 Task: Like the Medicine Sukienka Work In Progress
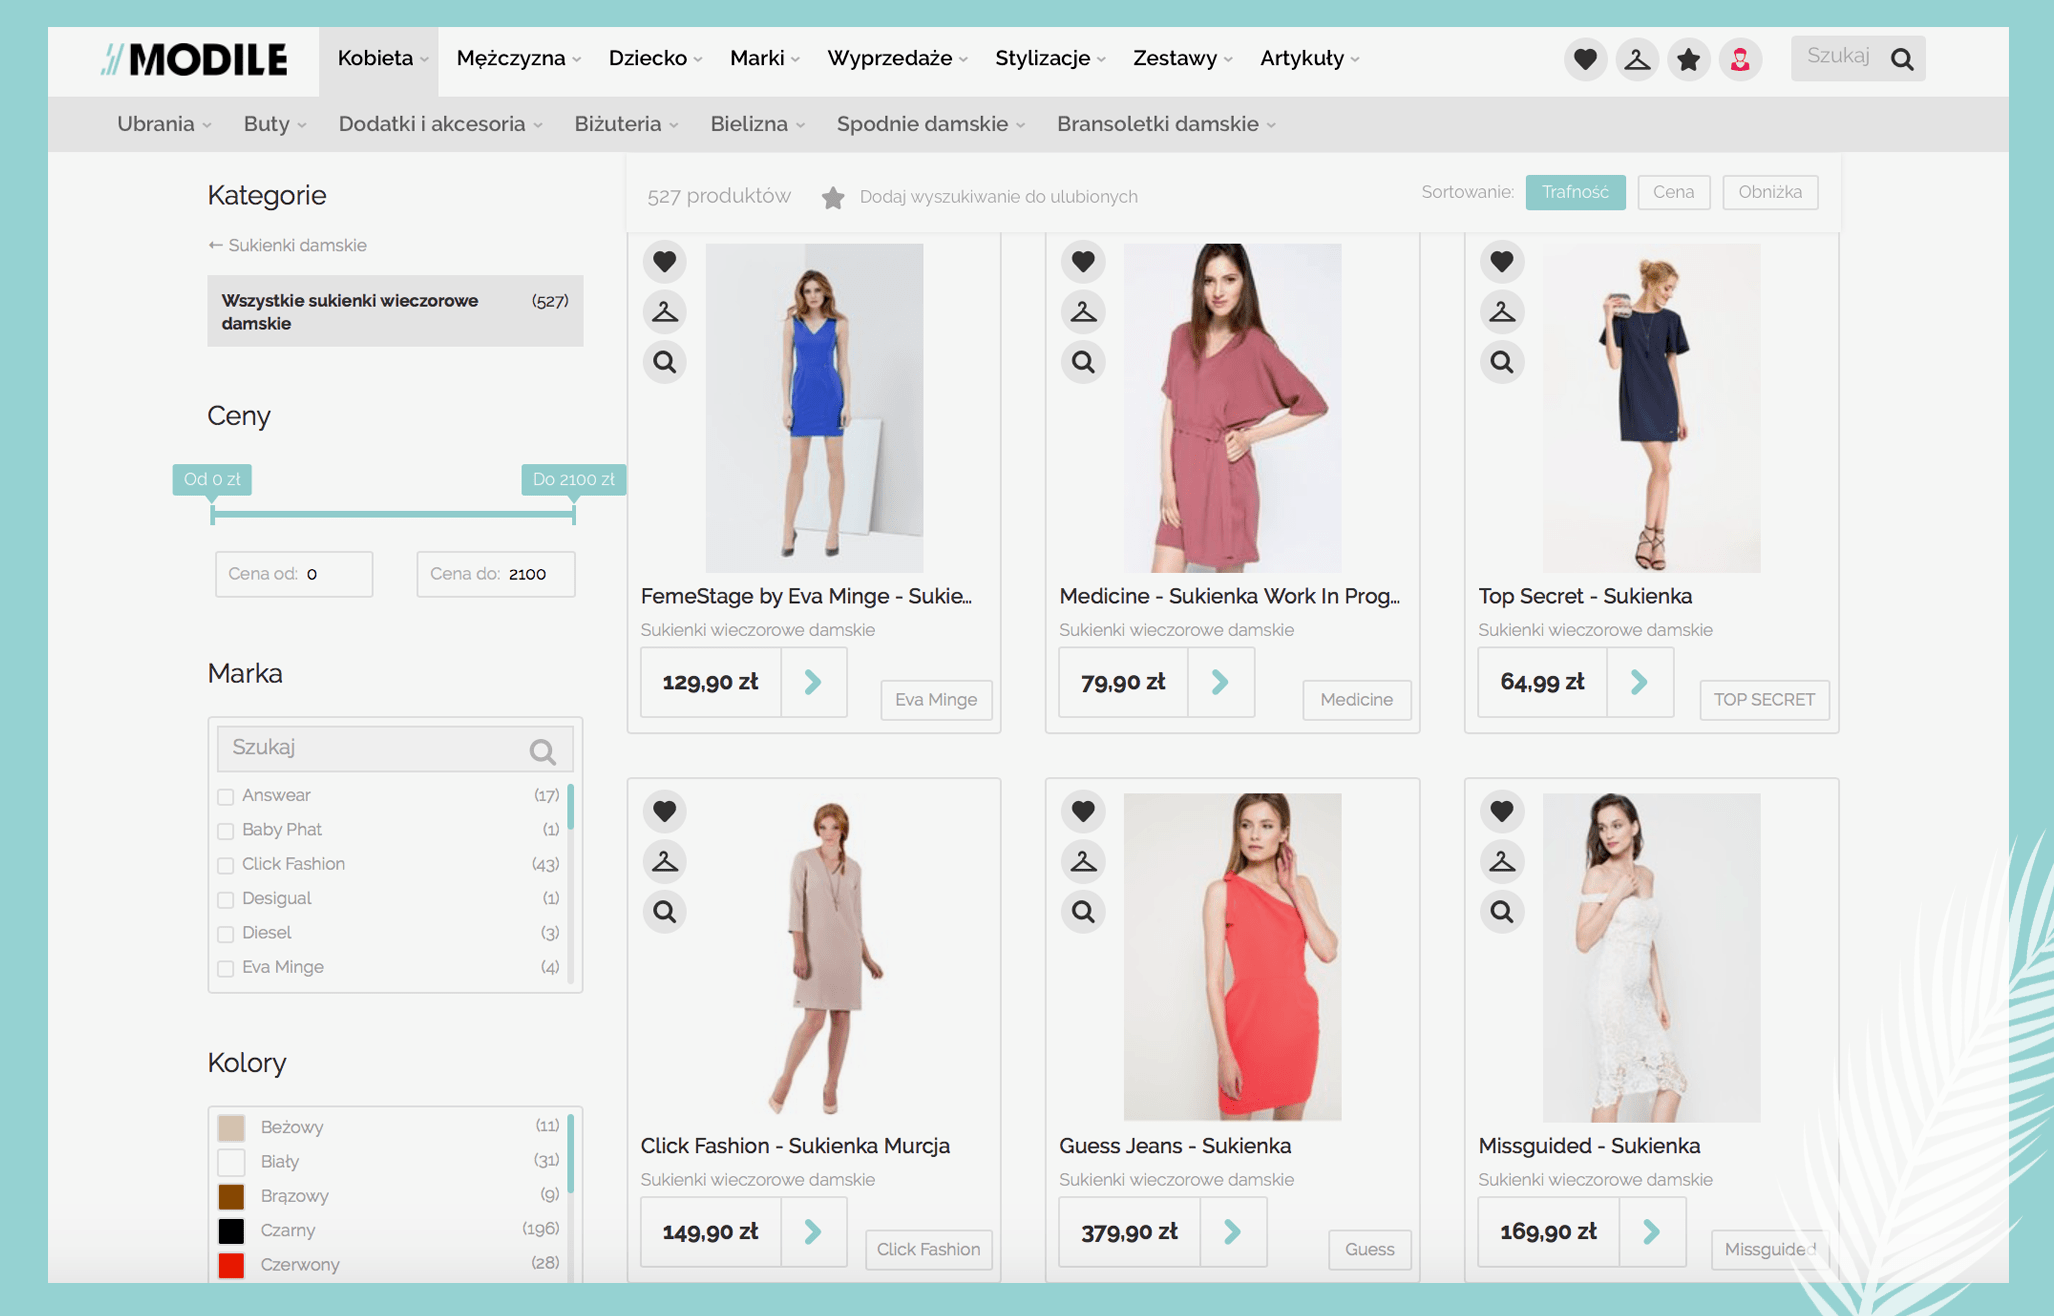pyautogui.click(x=1083, y=262)
